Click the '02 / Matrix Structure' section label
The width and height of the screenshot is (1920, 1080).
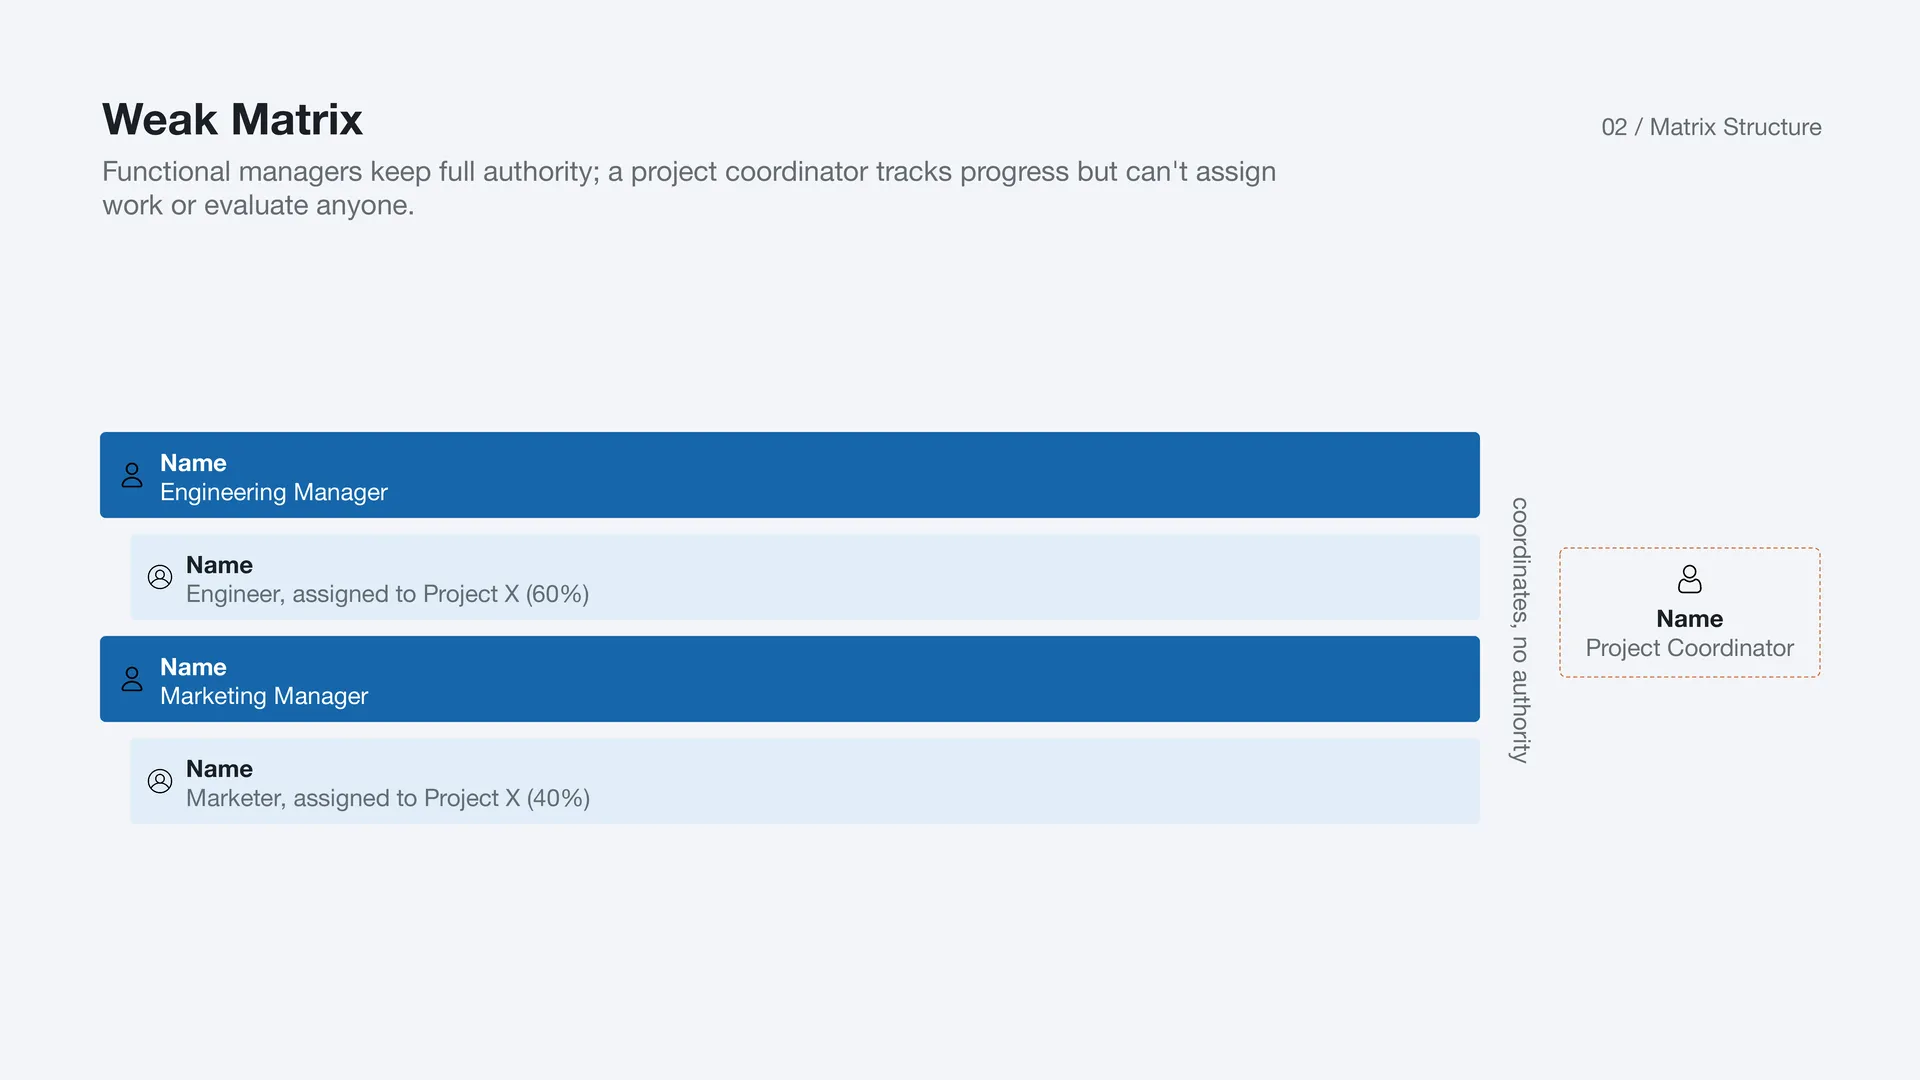(1711, 127)
